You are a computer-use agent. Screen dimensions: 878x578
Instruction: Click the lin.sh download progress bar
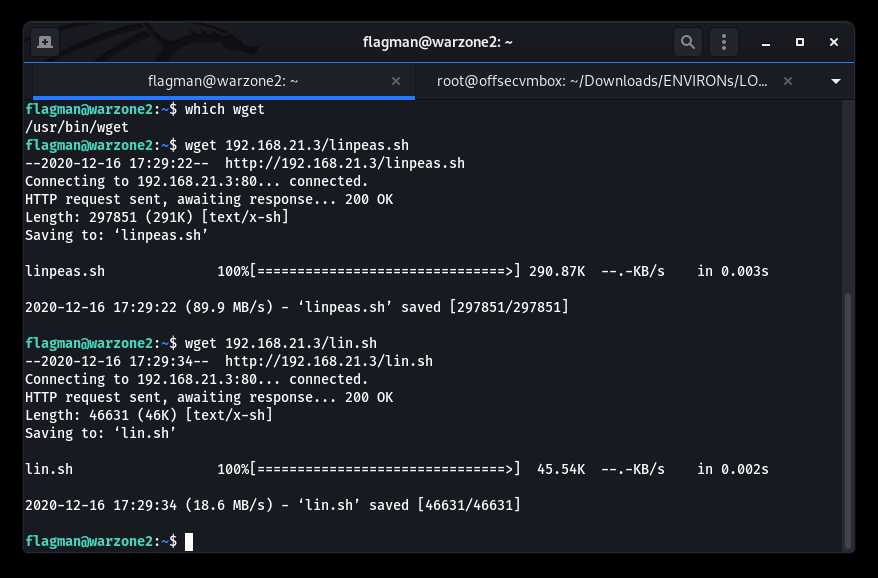click(385, 469)
